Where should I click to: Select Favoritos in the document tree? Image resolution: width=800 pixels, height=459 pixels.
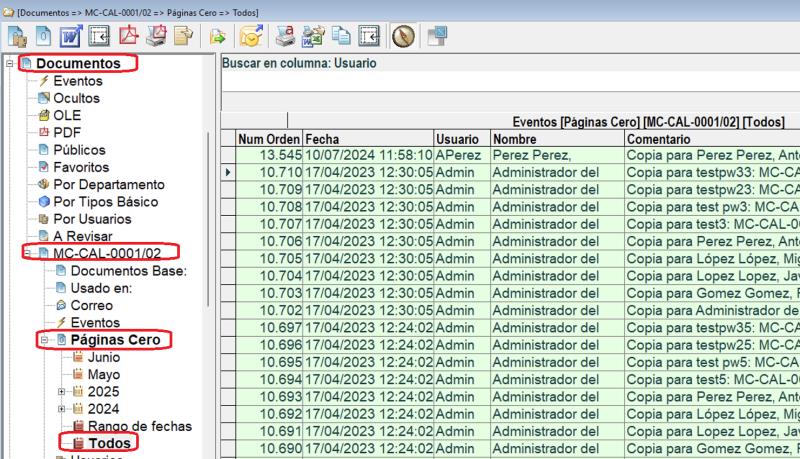tap(80, 167)
